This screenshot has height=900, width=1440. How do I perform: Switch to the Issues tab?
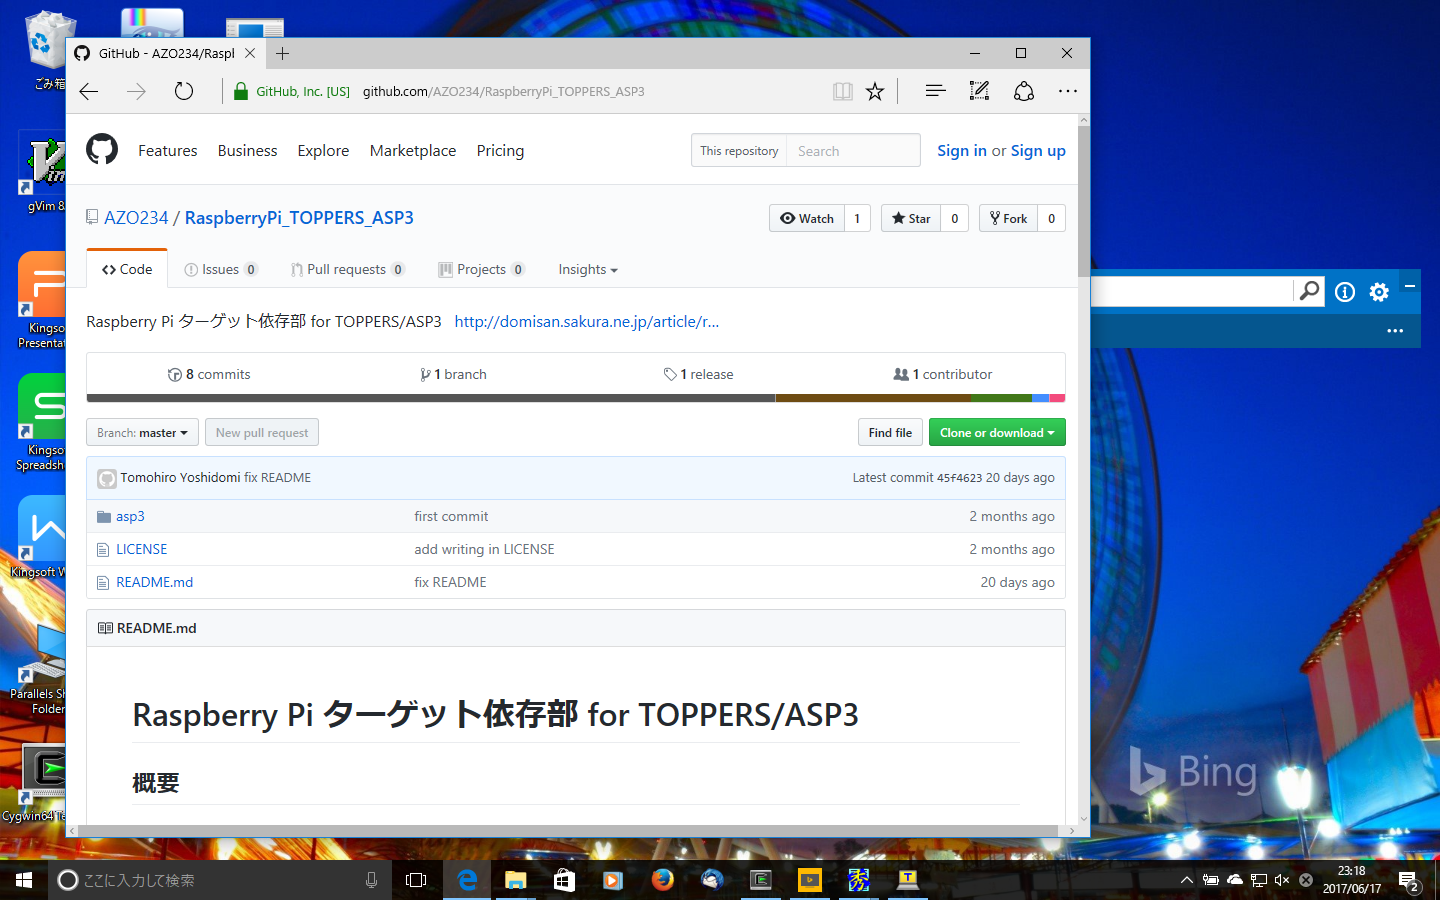point(221,270)
